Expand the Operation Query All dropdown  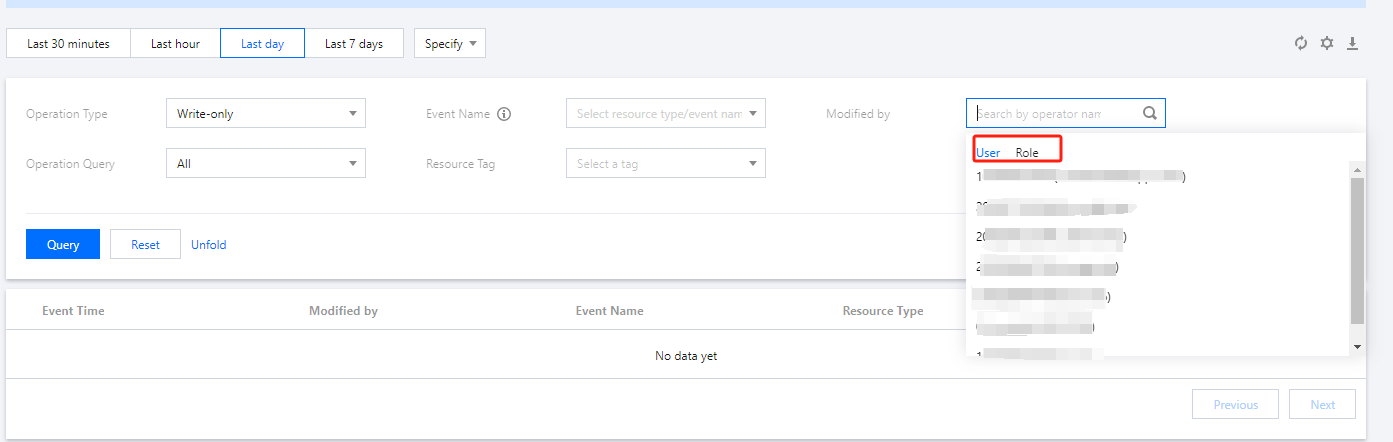[x=265, y=163]
